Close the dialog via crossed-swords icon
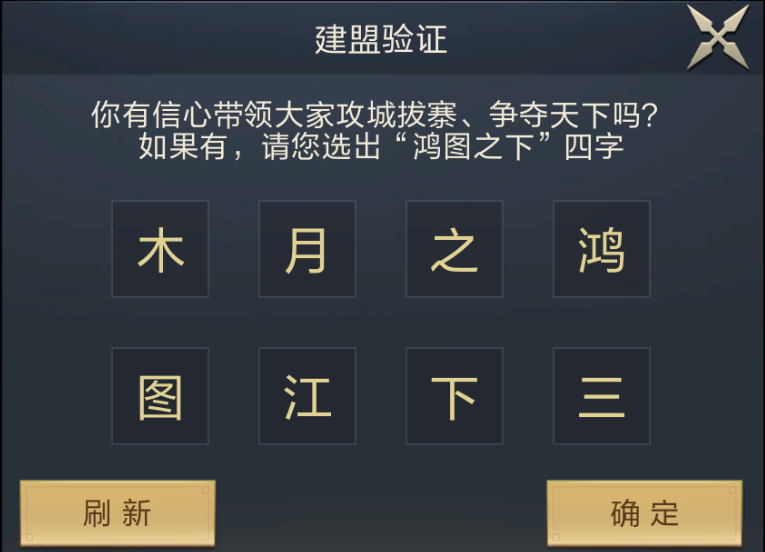 tap(718, 37)
